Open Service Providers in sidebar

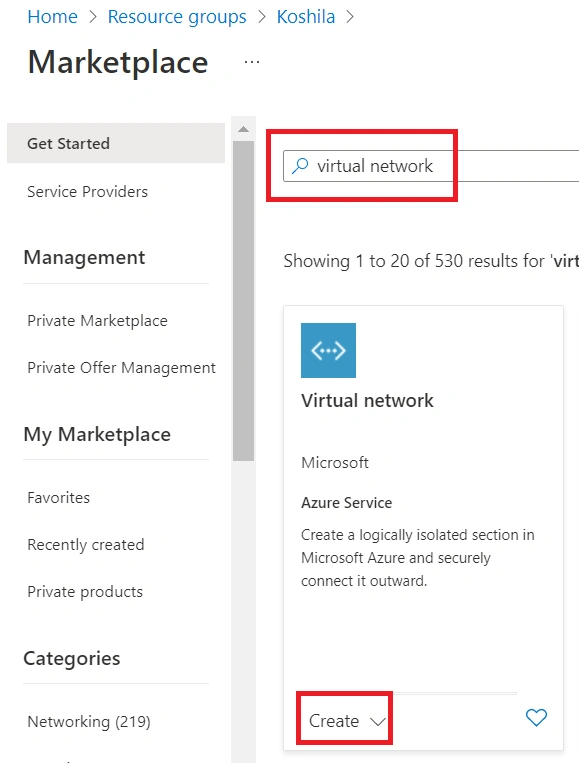click(88, 192)
